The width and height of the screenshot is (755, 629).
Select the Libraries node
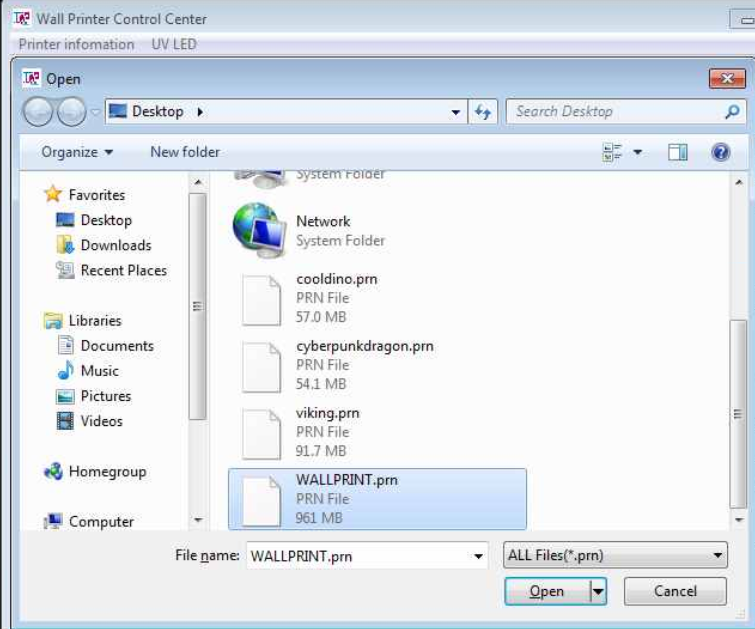(95, 320)
